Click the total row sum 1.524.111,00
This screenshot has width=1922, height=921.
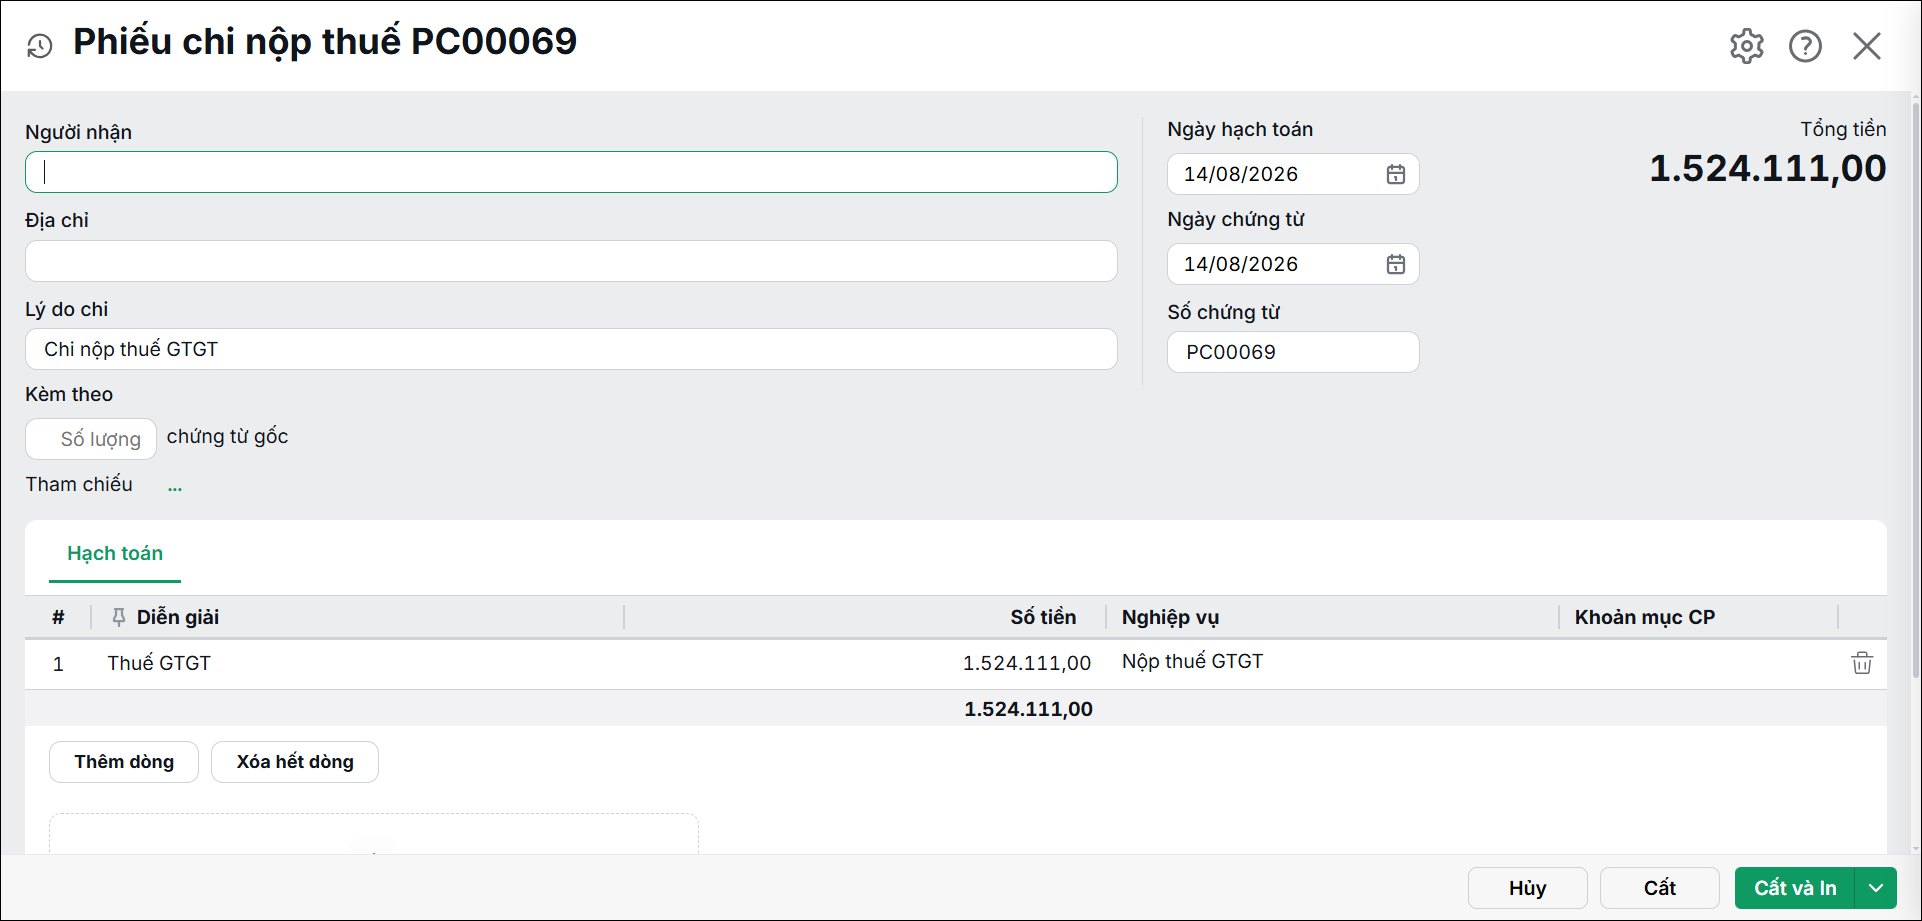coord(1028,709)
